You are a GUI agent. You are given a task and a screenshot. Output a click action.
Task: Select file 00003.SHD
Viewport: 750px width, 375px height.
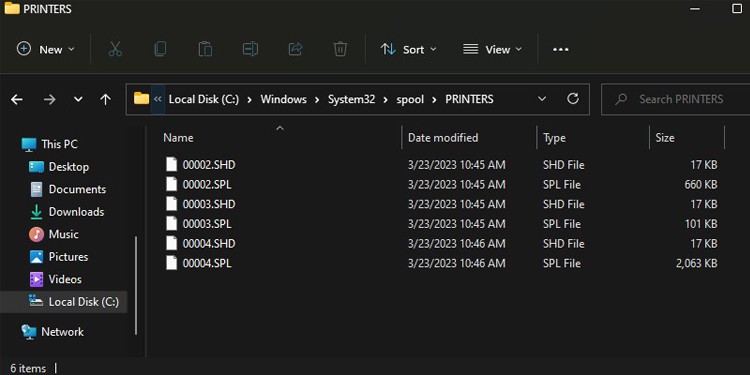209,204
